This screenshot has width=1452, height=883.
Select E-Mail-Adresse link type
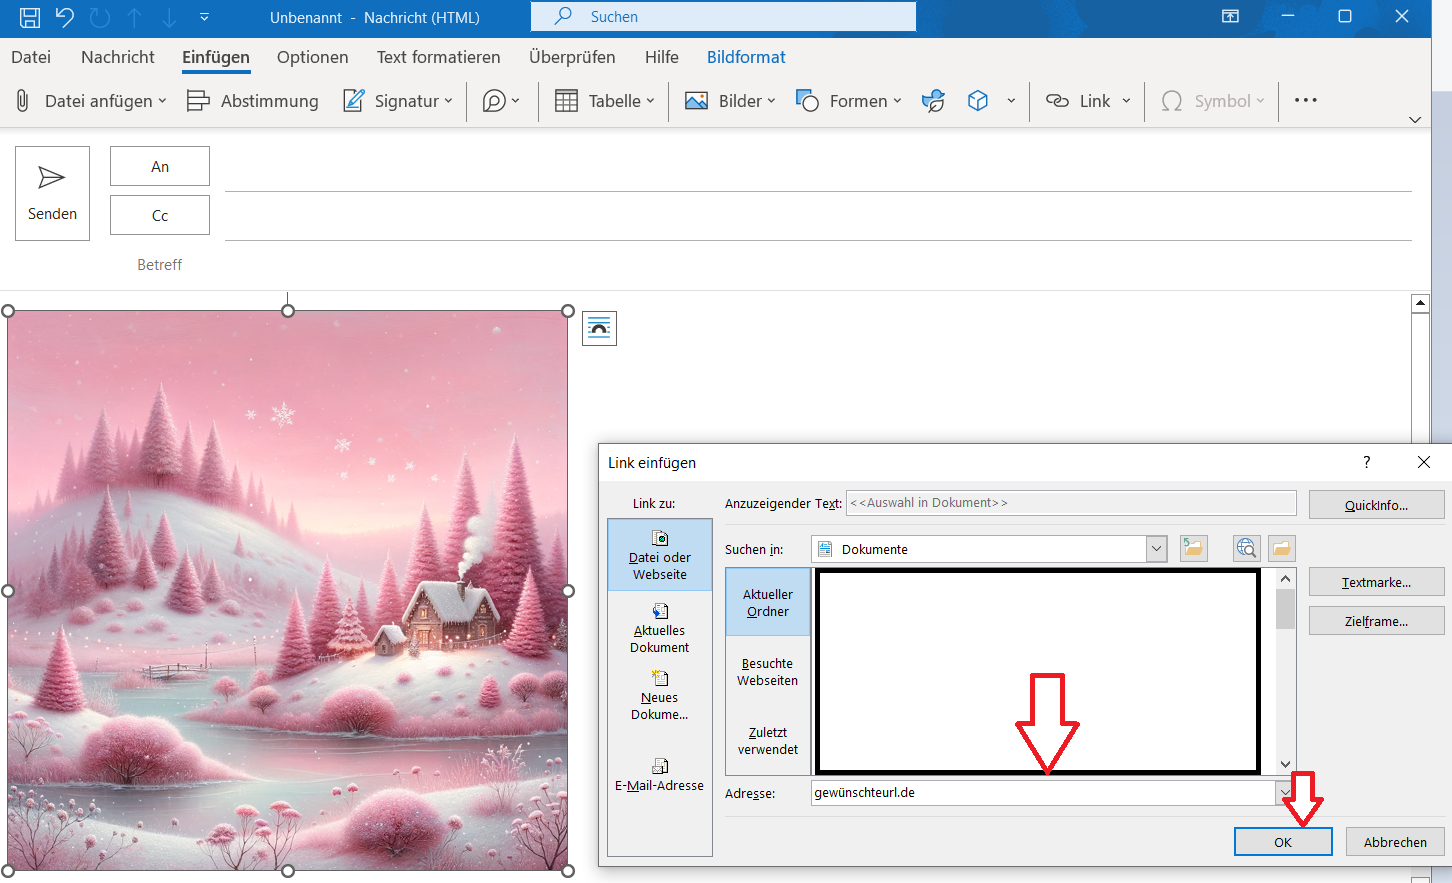660,776
